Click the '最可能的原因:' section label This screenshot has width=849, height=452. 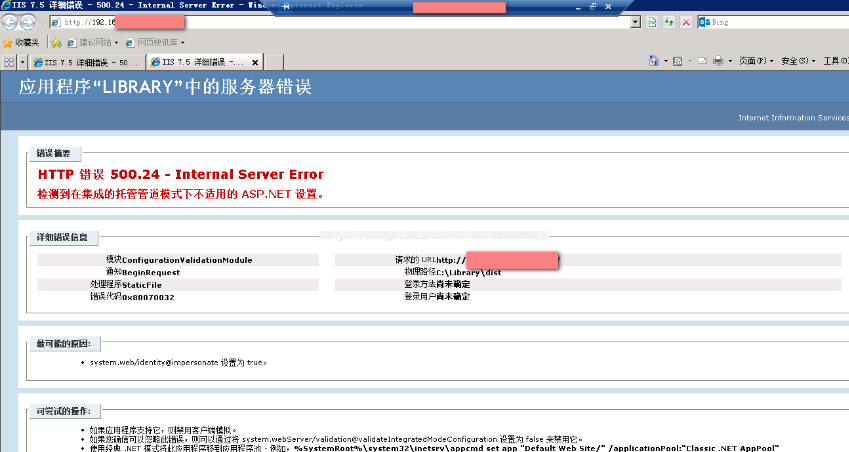(63, 344)
